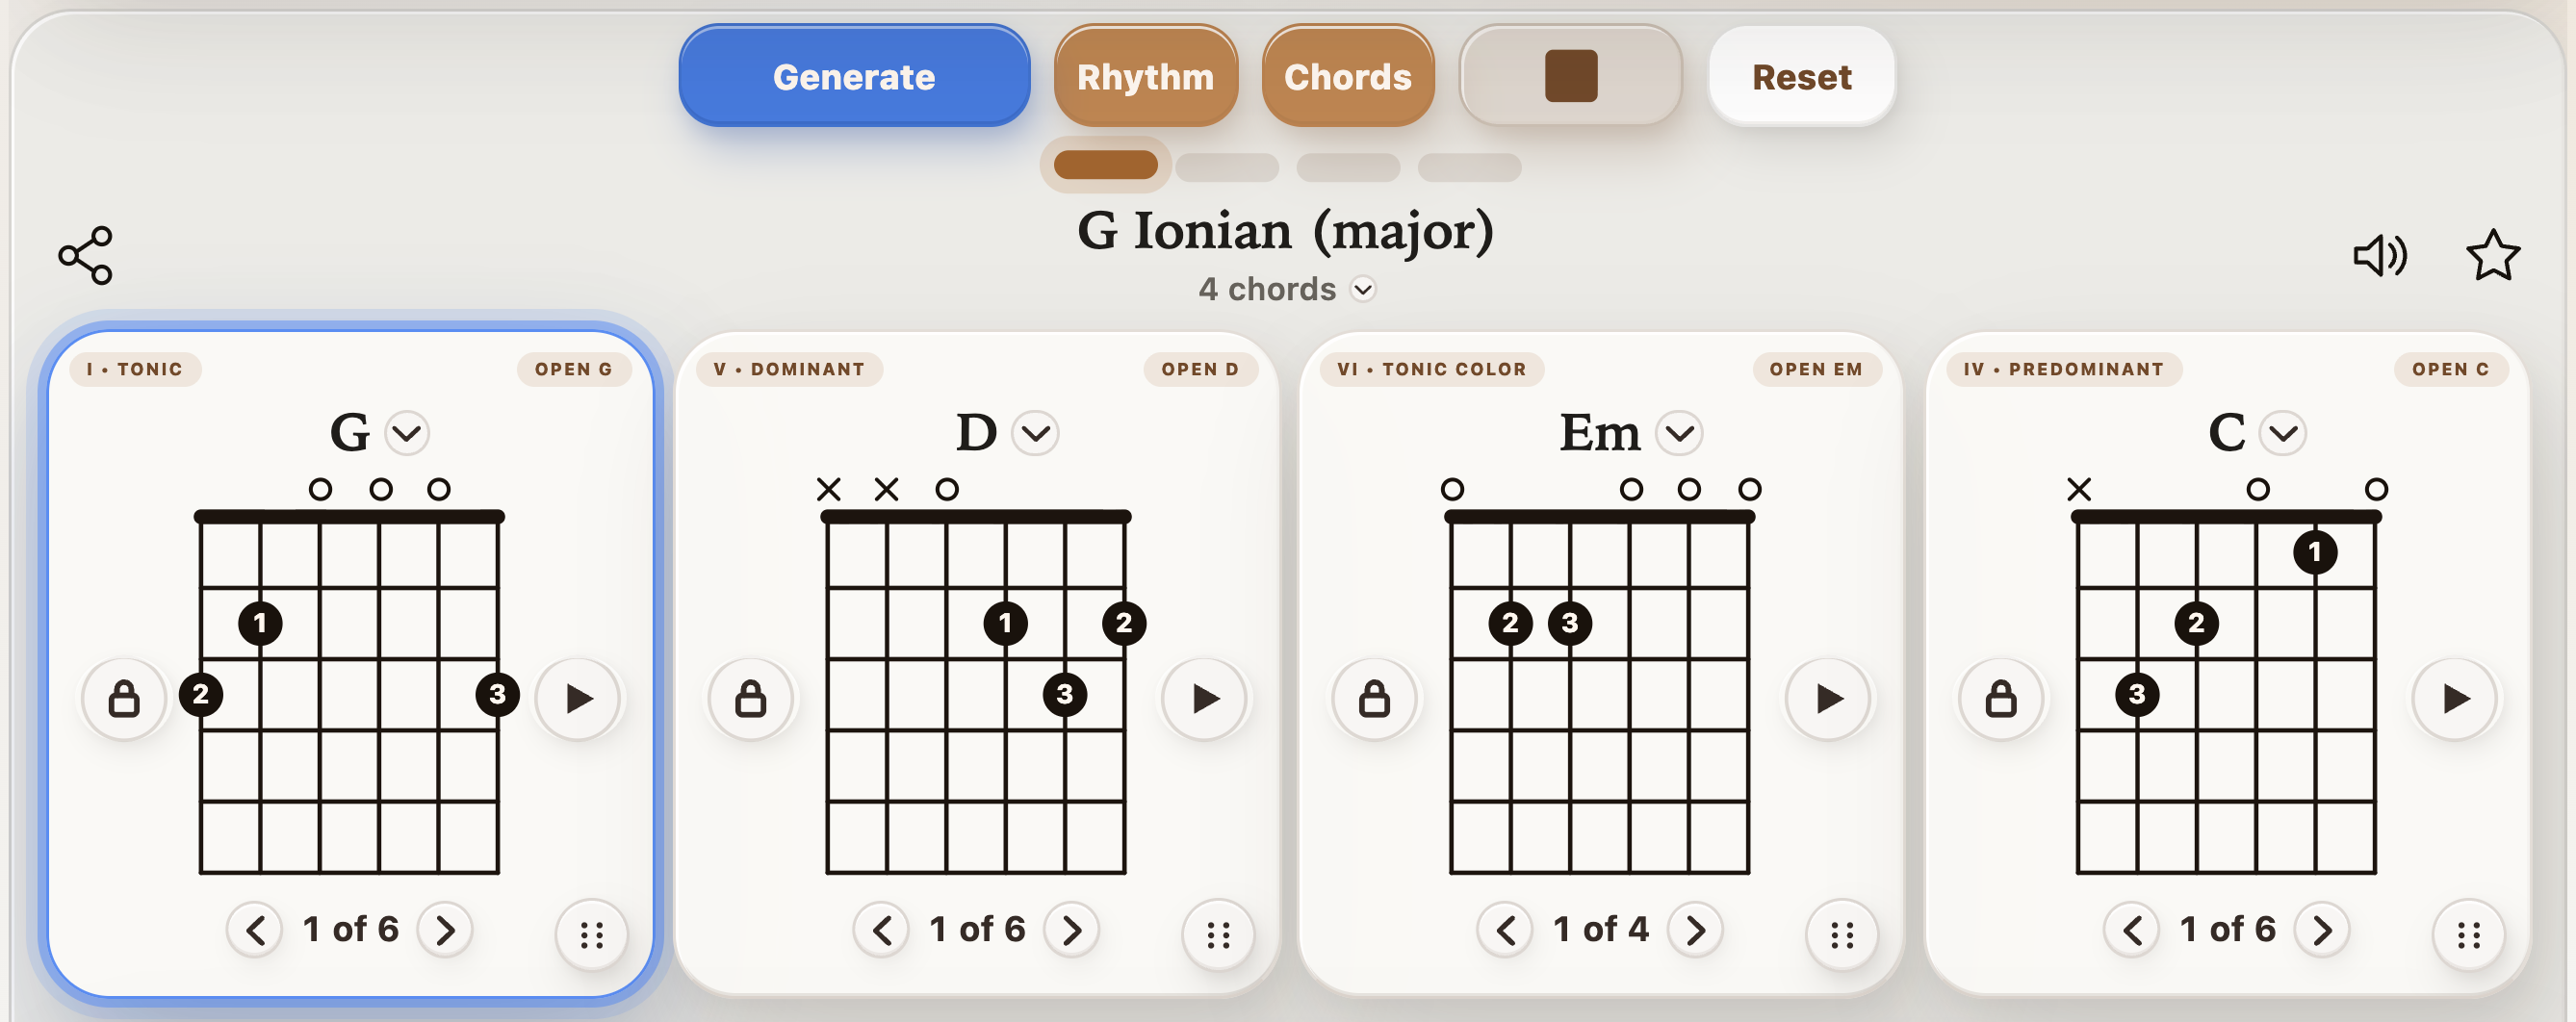
Task: Lock the G chord
Action: [x=124, y=698]
